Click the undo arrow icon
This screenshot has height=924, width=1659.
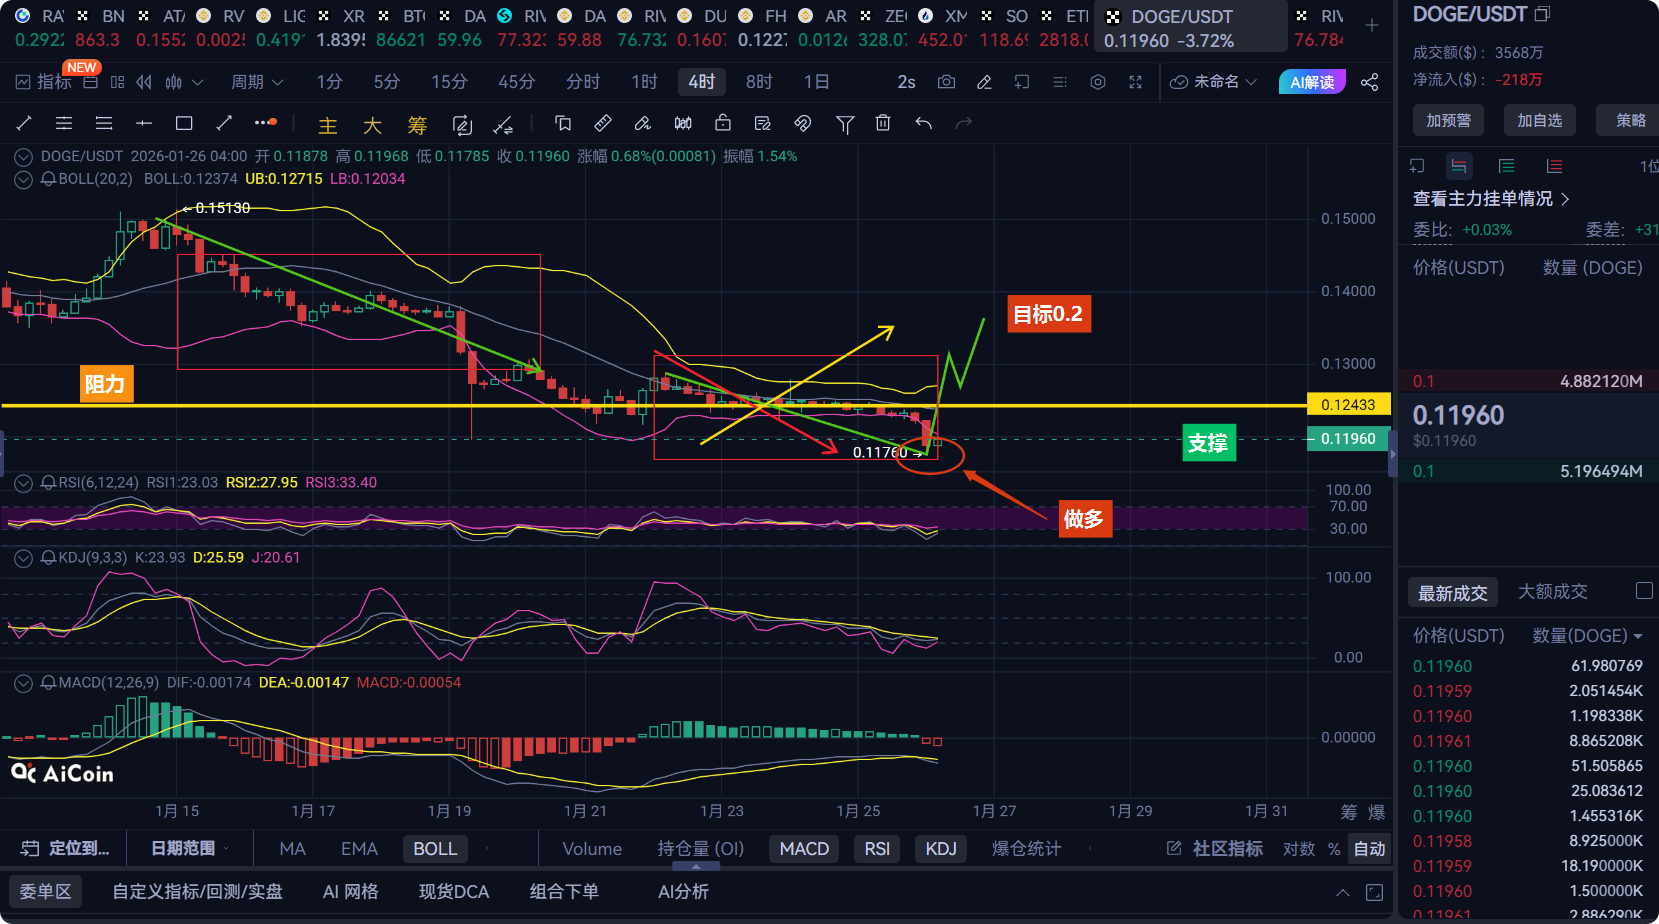point(924,123)
